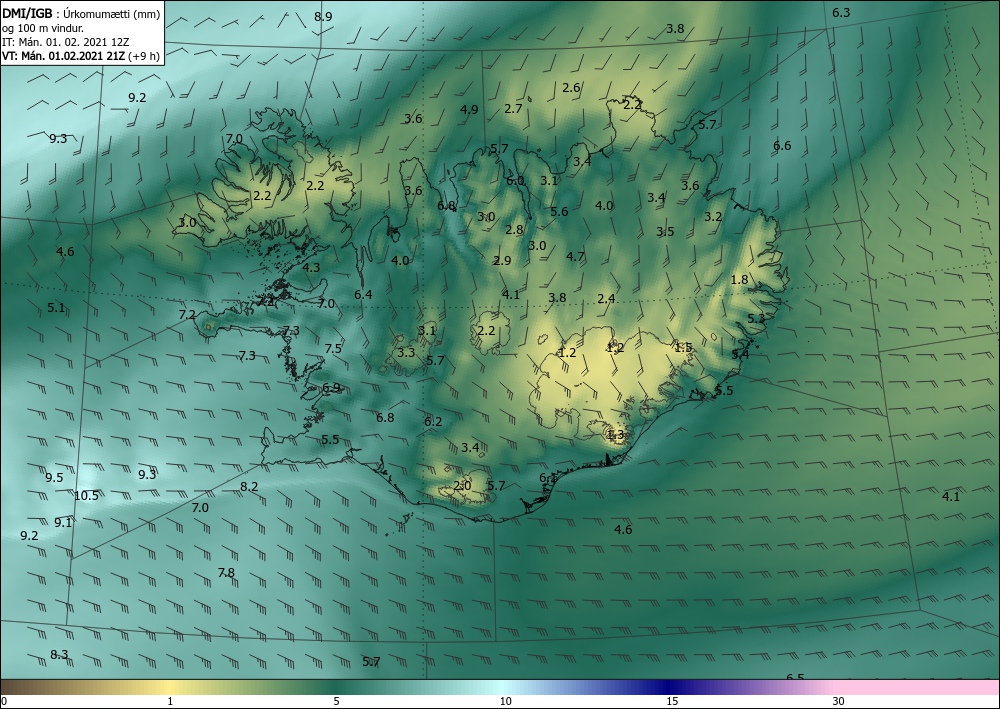Image resolution: width=1000 pixels, height=709 pixels.
Task: Click the 6.2 value on the map
Action: (433, 421)
